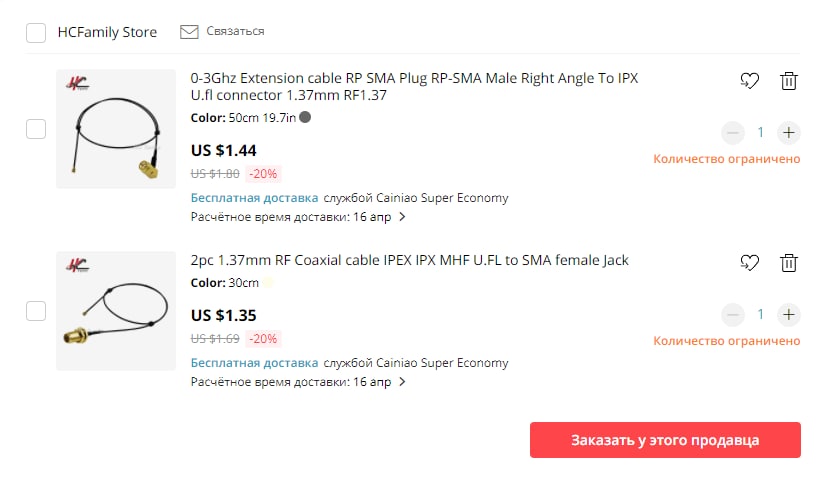Click the gray color swatch next to 50cm
Image resolution: width=824 pixels, height=477 pixels.
[x=305, y=117]
